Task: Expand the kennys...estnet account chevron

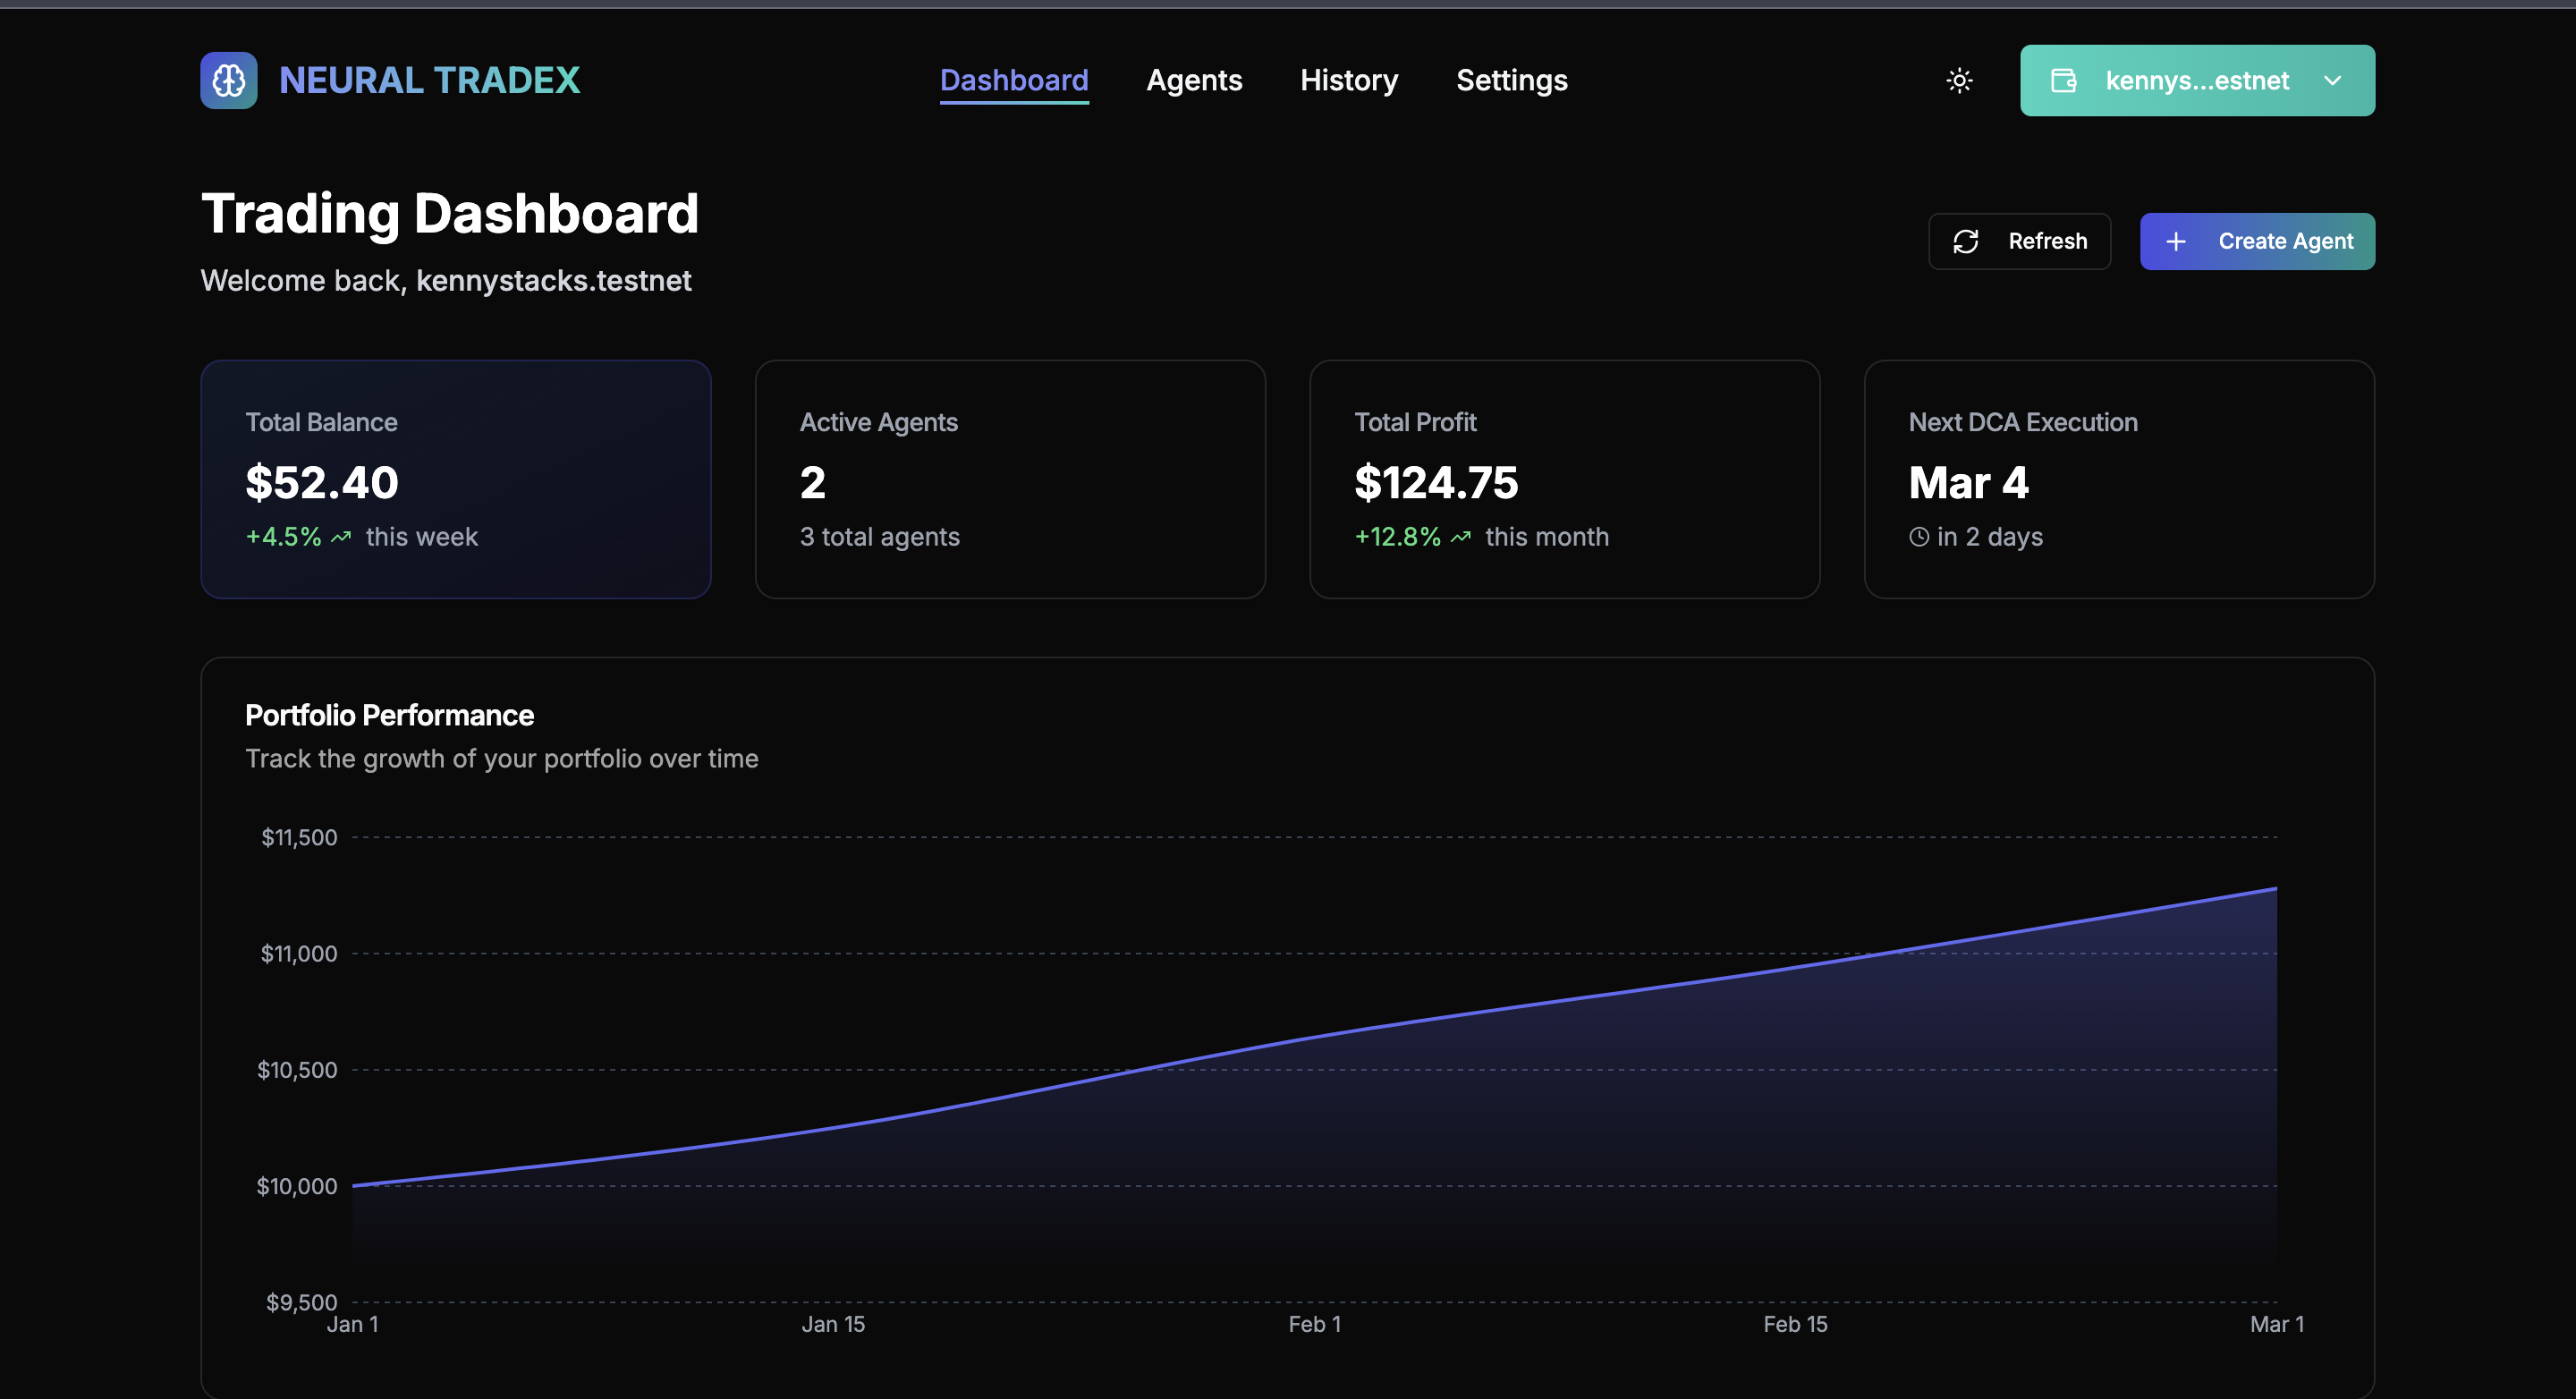Action: pyautogui.click(x=2332, y=80)
